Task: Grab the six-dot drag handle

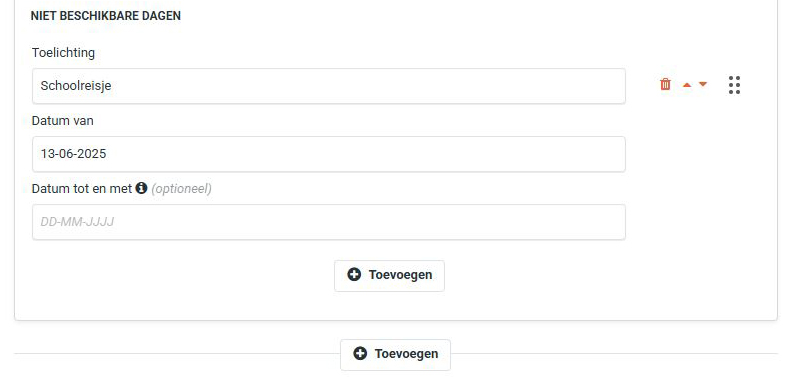Action: (734, 85)
